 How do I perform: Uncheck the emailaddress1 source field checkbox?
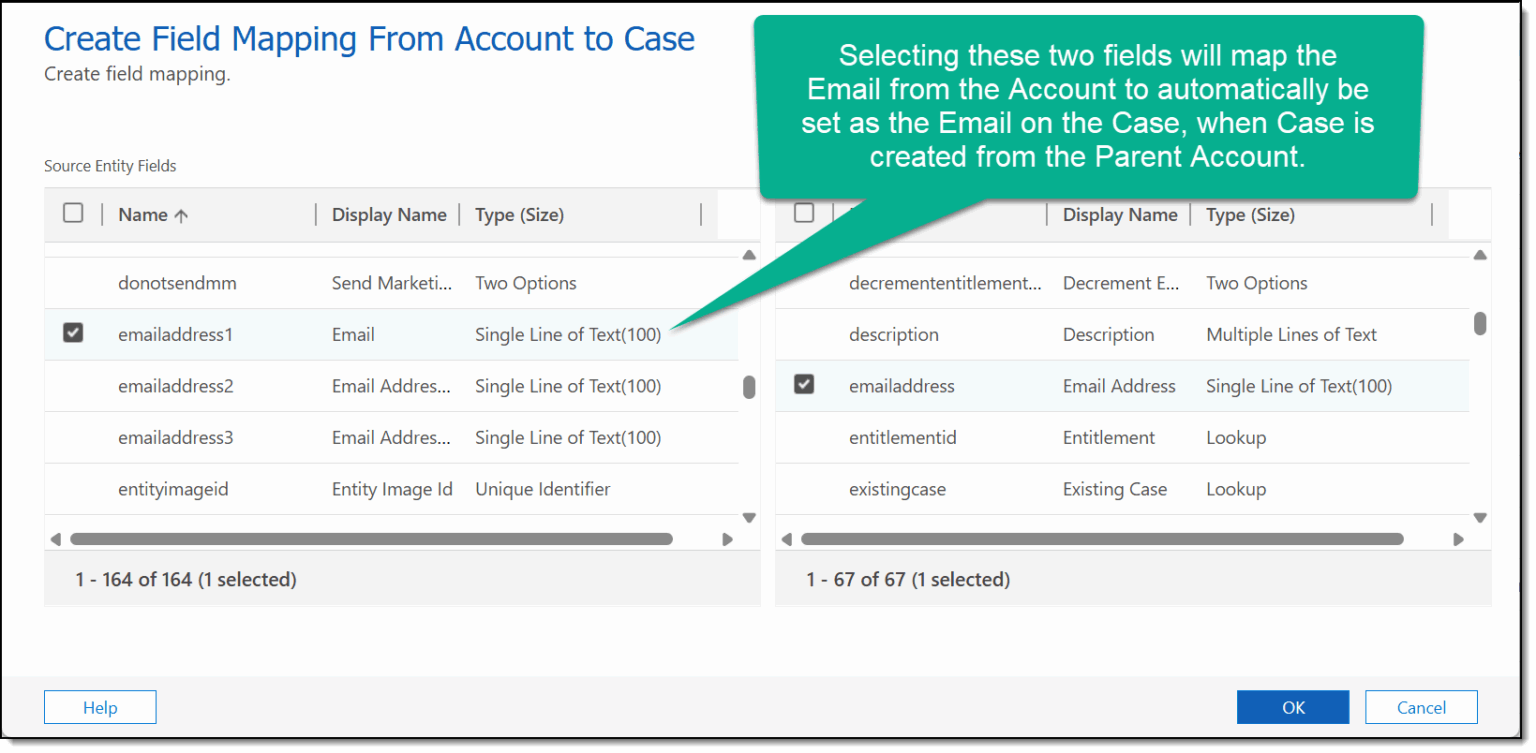coord(73,334)
